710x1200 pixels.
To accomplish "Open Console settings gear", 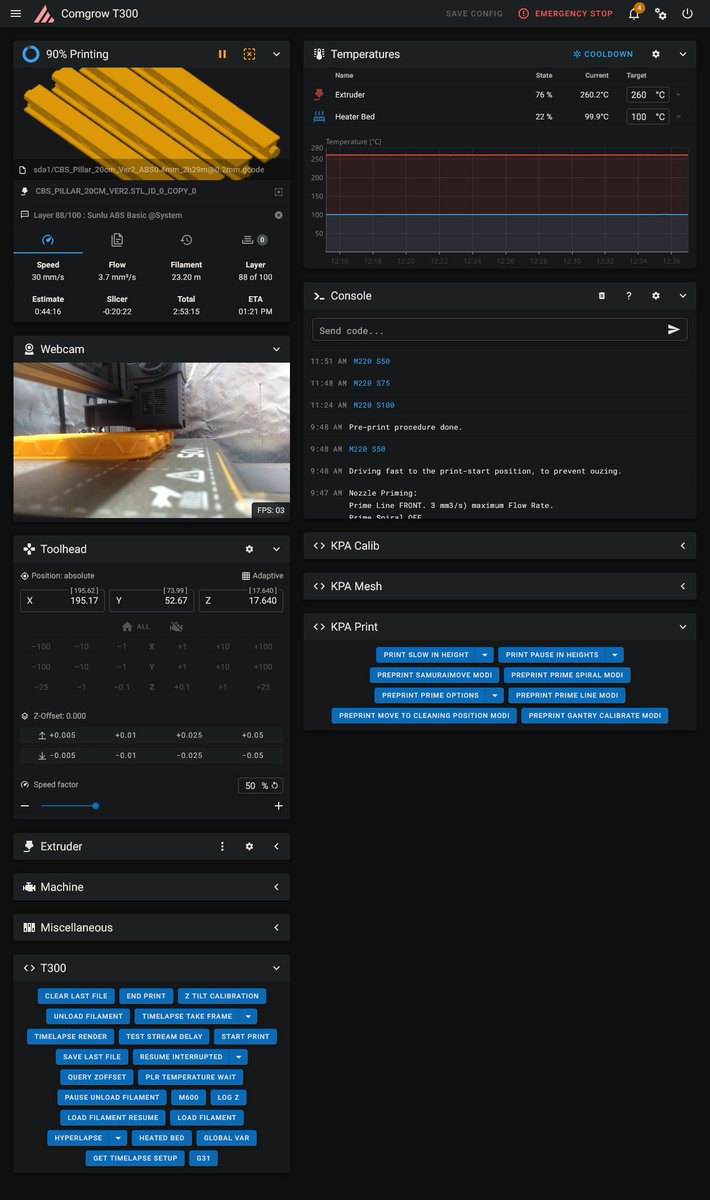I will [656, 296].
